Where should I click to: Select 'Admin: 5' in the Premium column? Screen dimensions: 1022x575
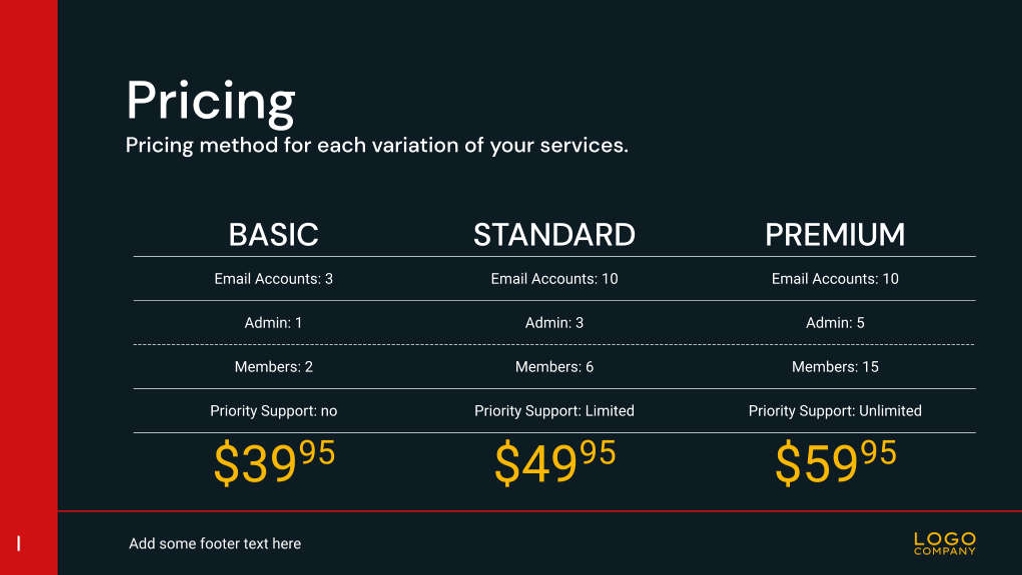coord(835,323)
